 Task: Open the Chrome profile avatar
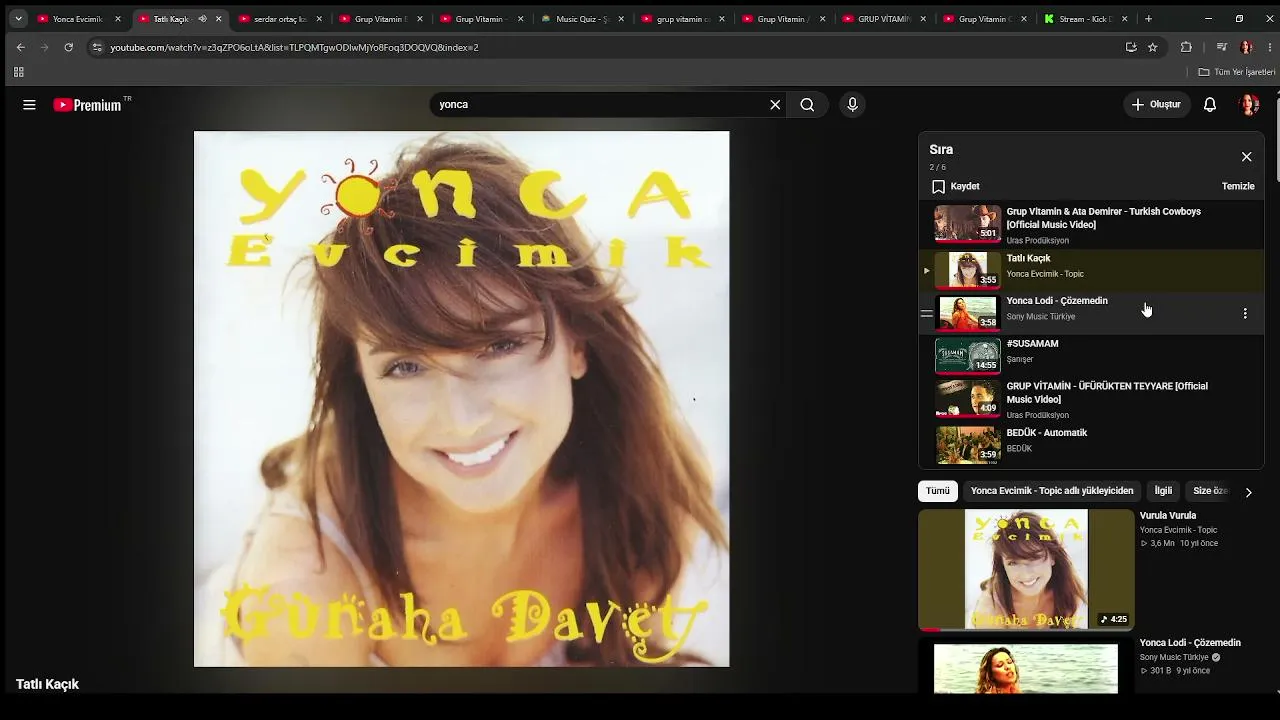coord(1246,47)
